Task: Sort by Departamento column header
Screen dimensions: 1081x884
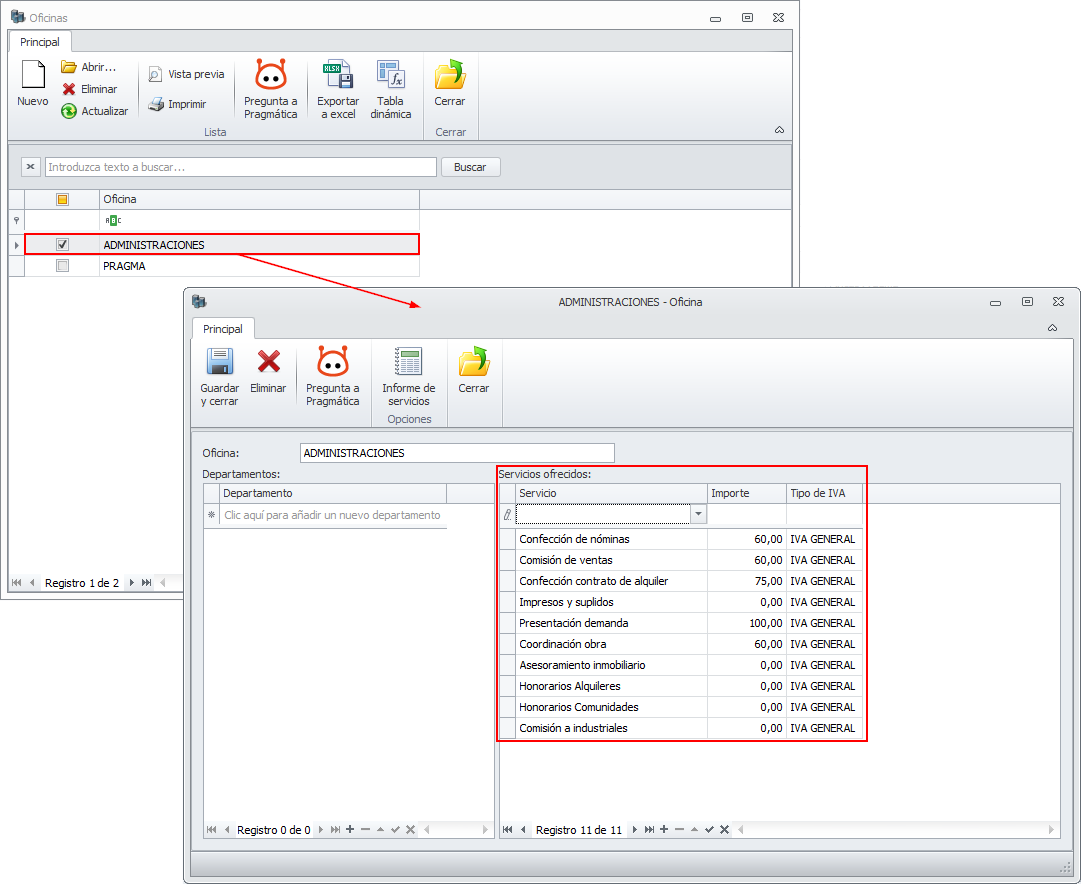Action: click(333, 493)
